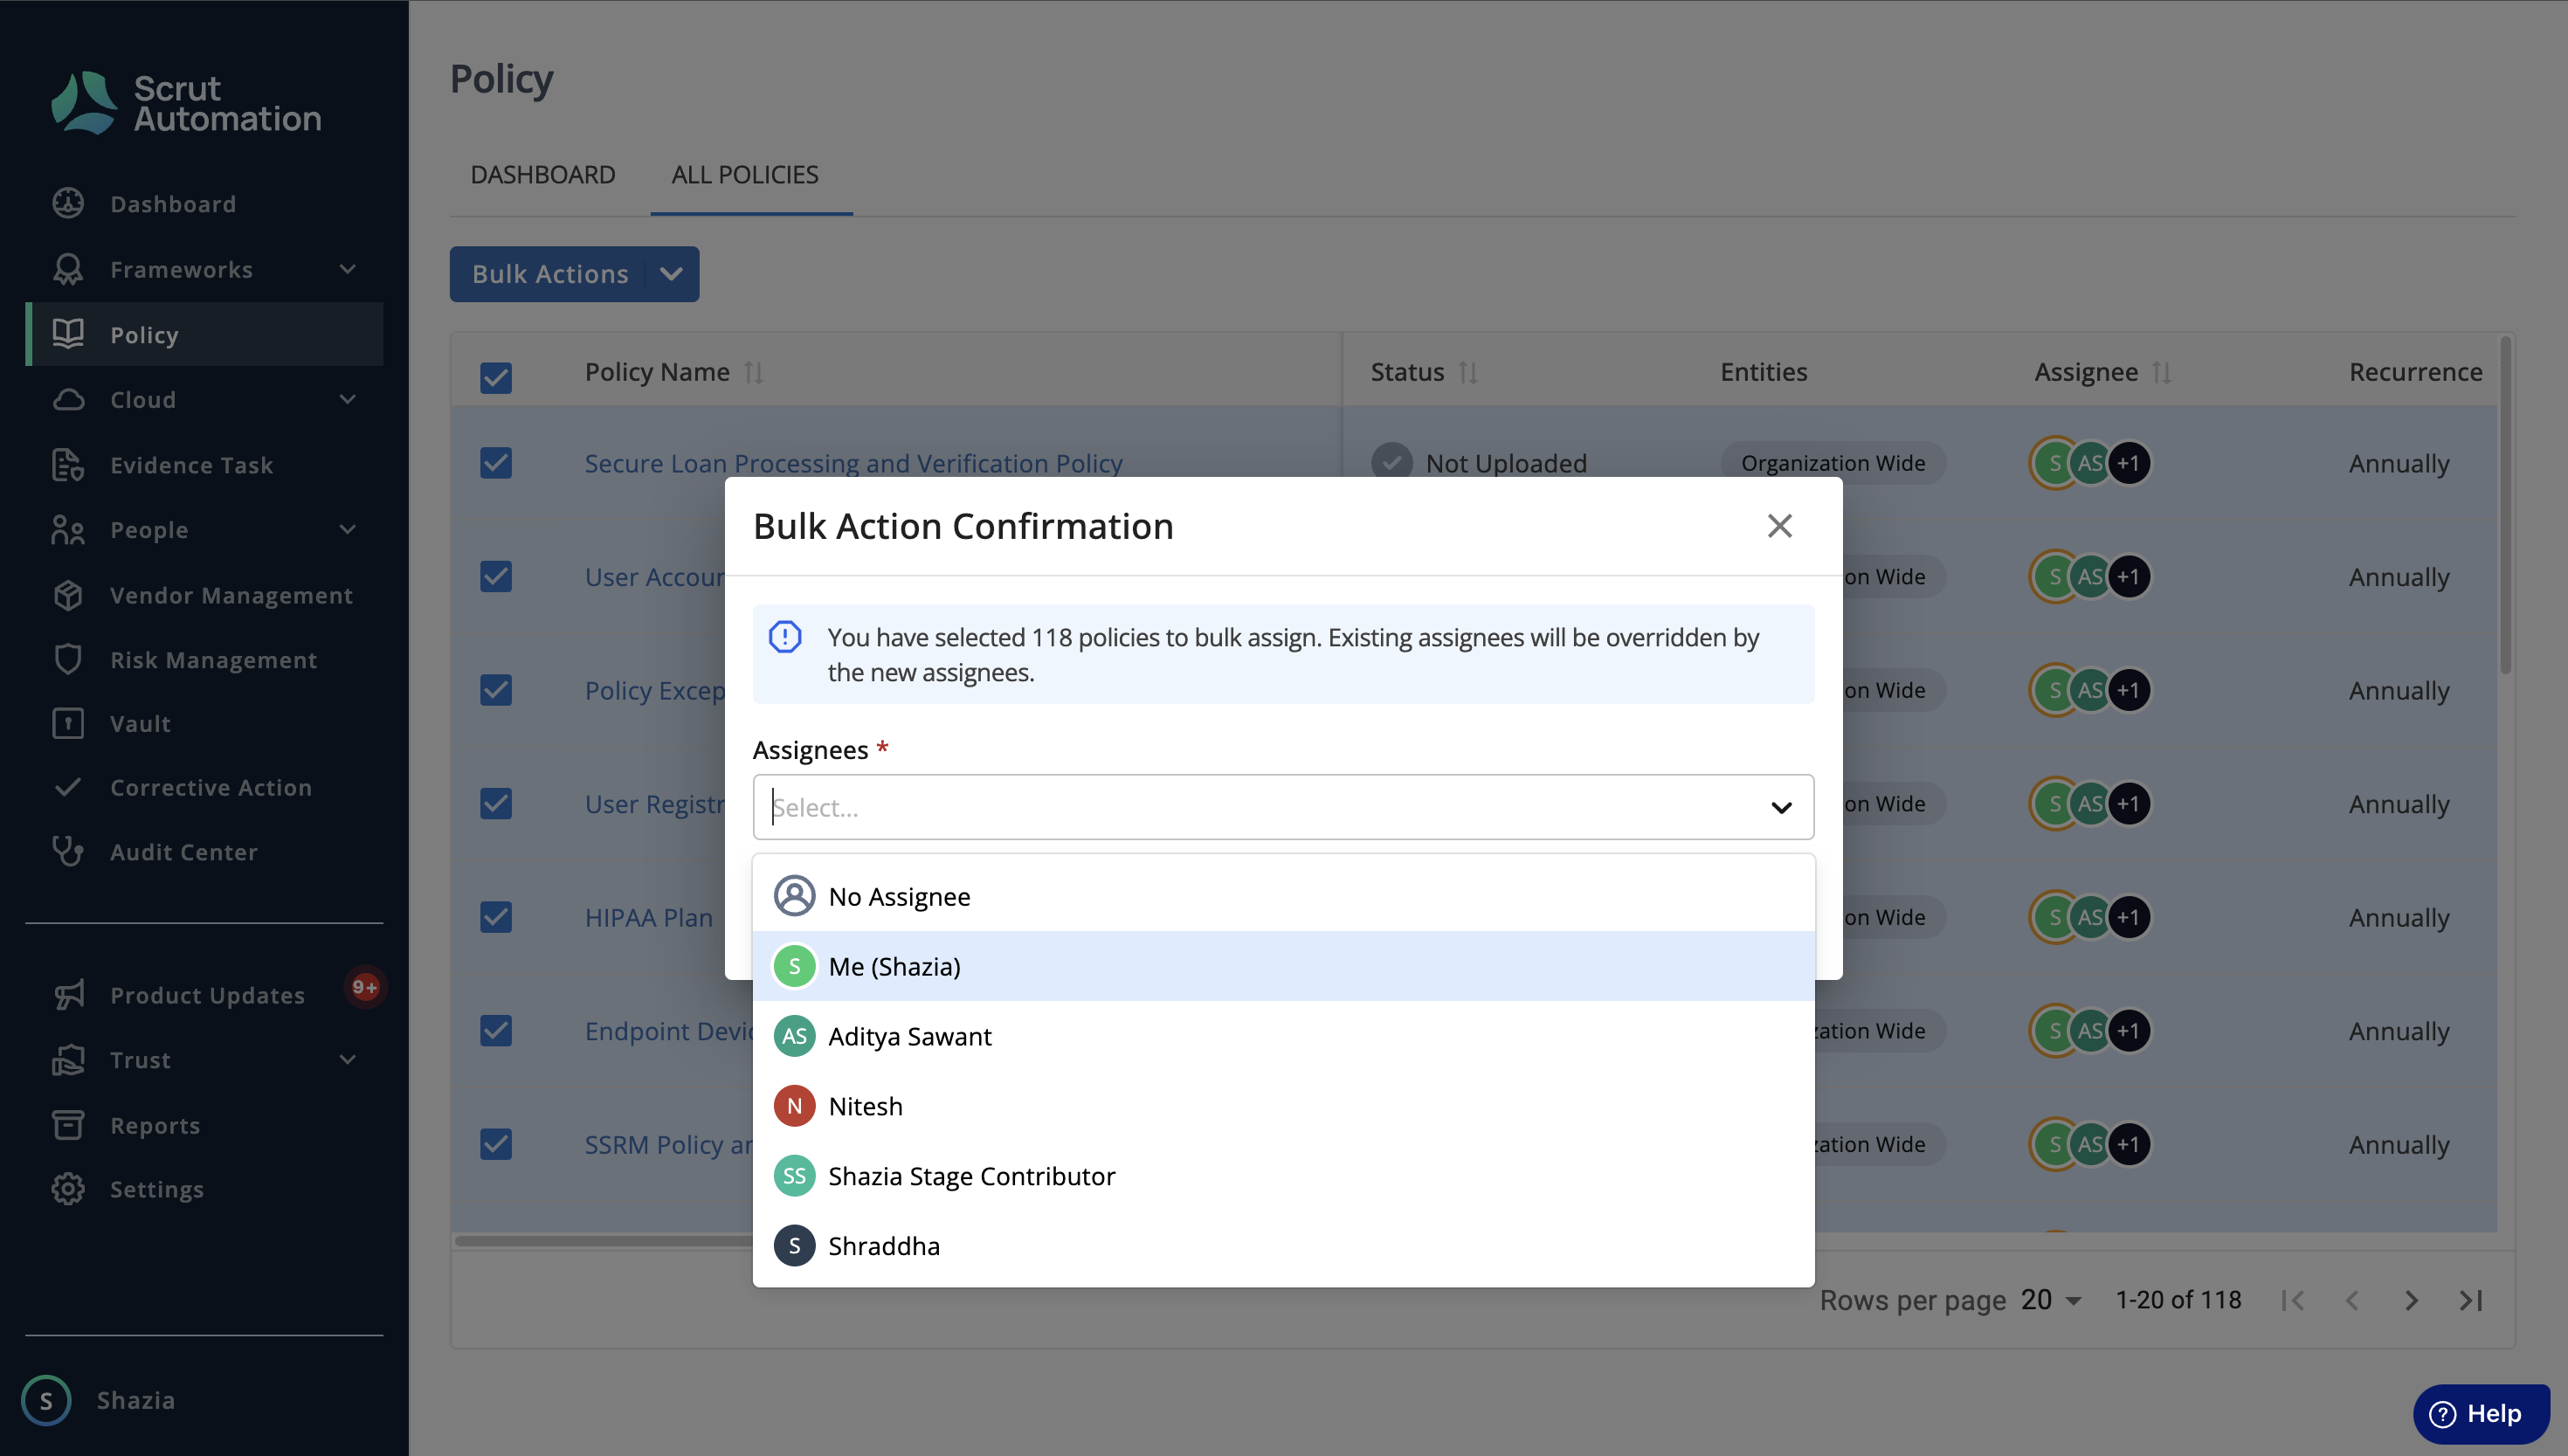Click the Scrut Automation logo
Image resolution: width=2568 pixels, height=1456 pixels.
186,103
